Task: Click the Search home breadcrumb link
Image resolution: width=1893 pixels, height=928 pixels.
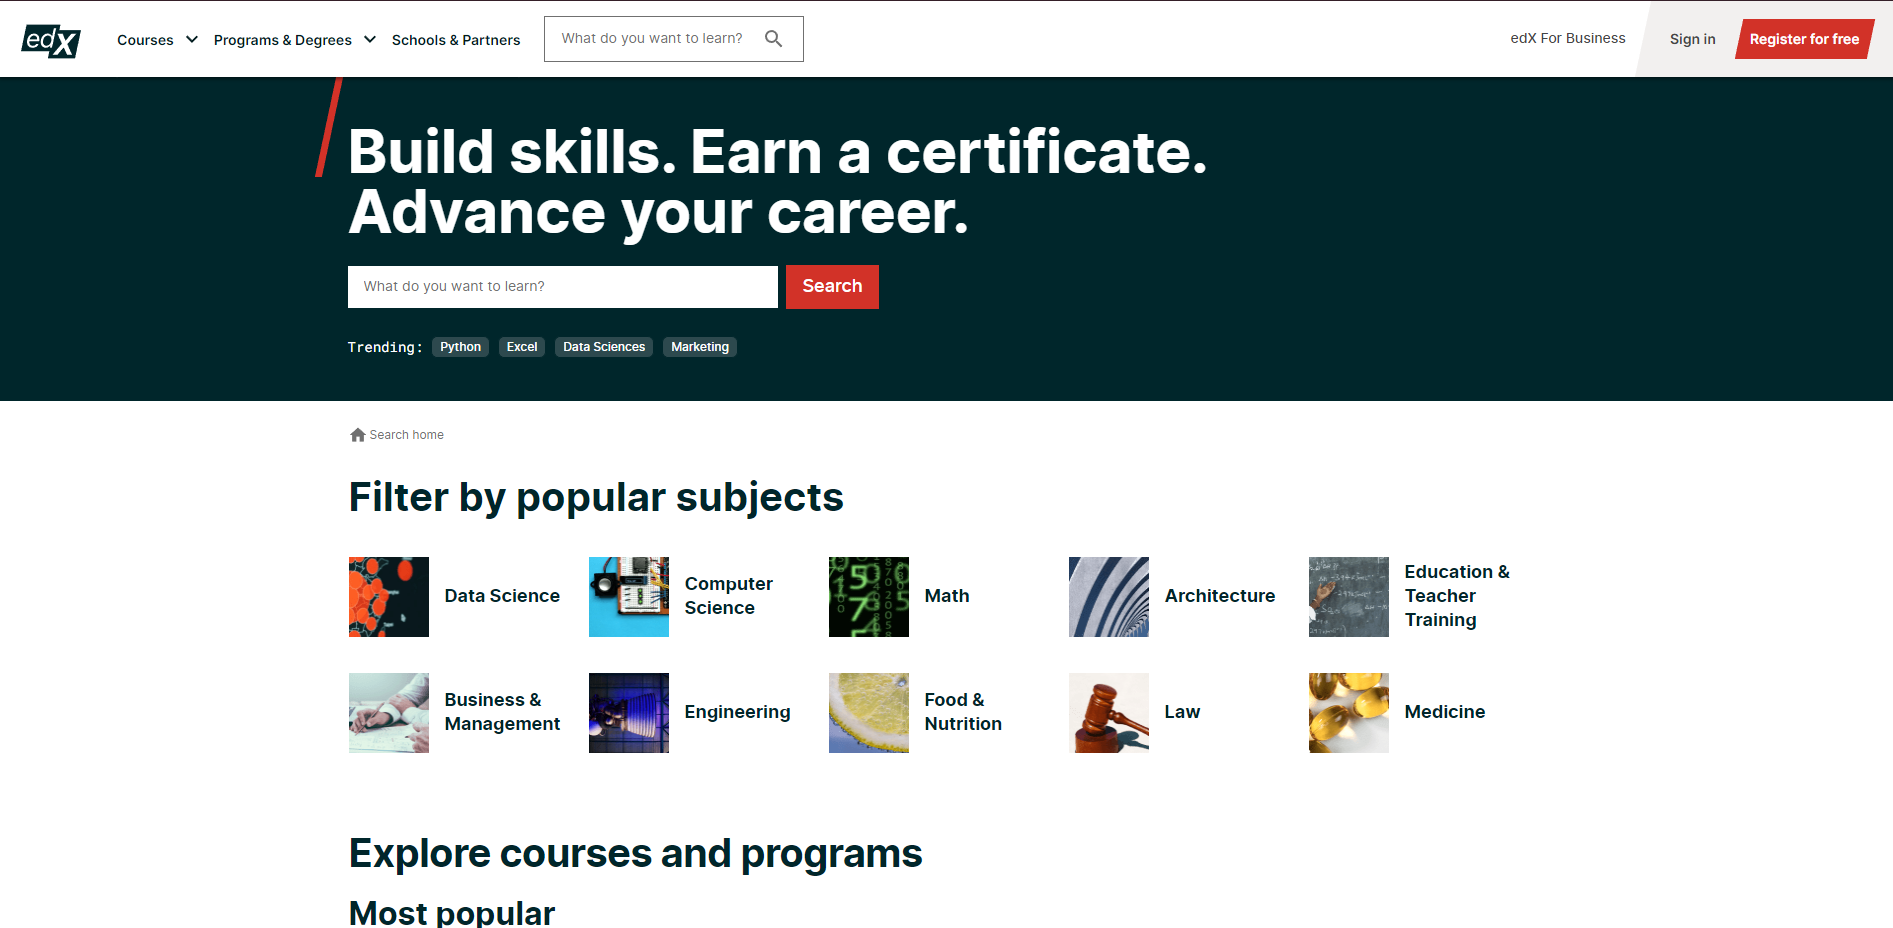Action: click(407, 435)
